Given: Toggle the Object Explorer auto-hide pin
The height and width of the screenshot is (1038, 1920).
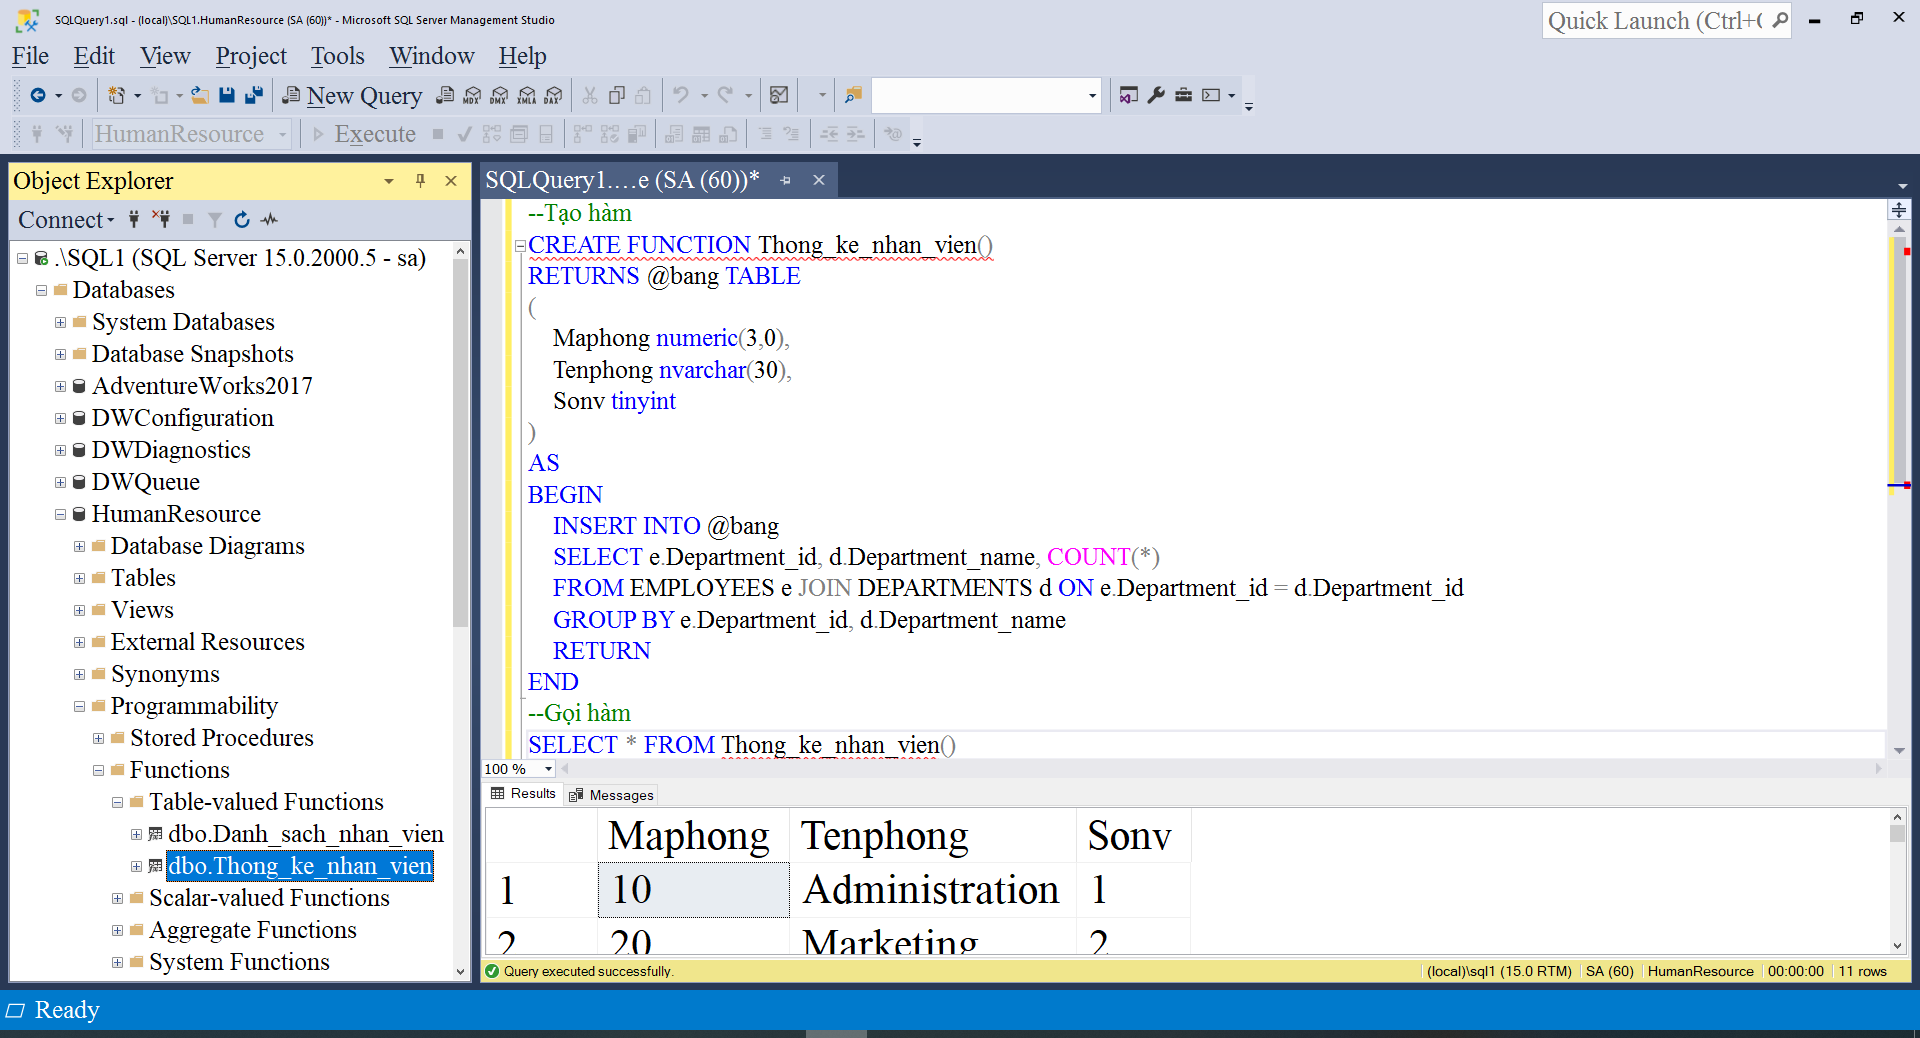Looking at the screenshot, I should [419, 181].
